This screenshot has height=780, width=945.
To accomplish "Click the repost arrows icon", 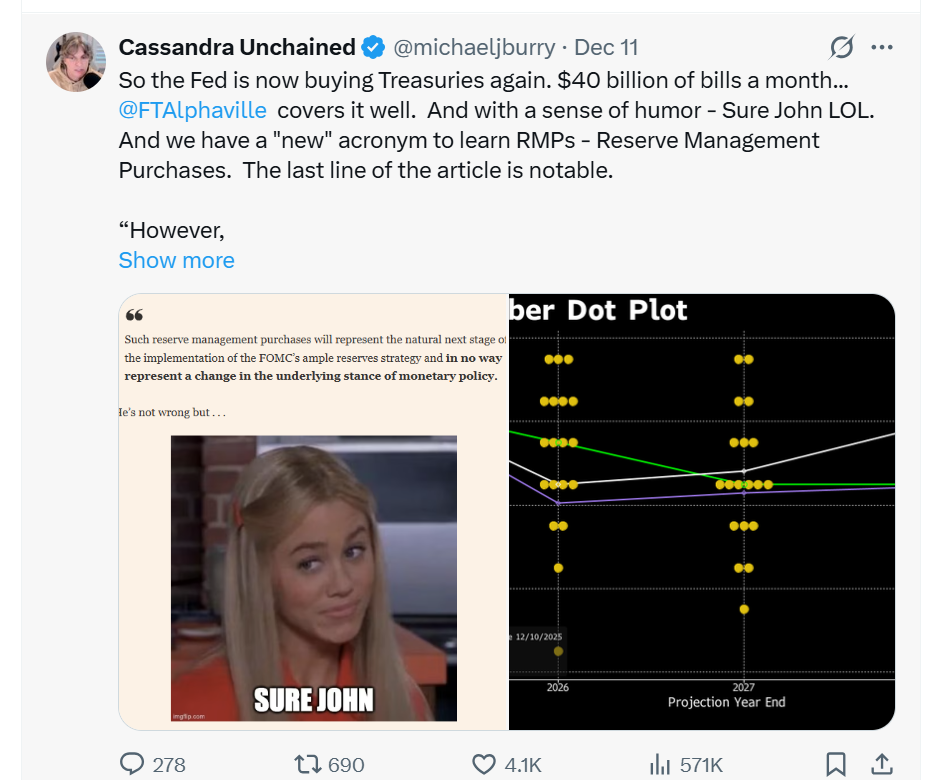I will pyautogui.click(x=307, y=765).
